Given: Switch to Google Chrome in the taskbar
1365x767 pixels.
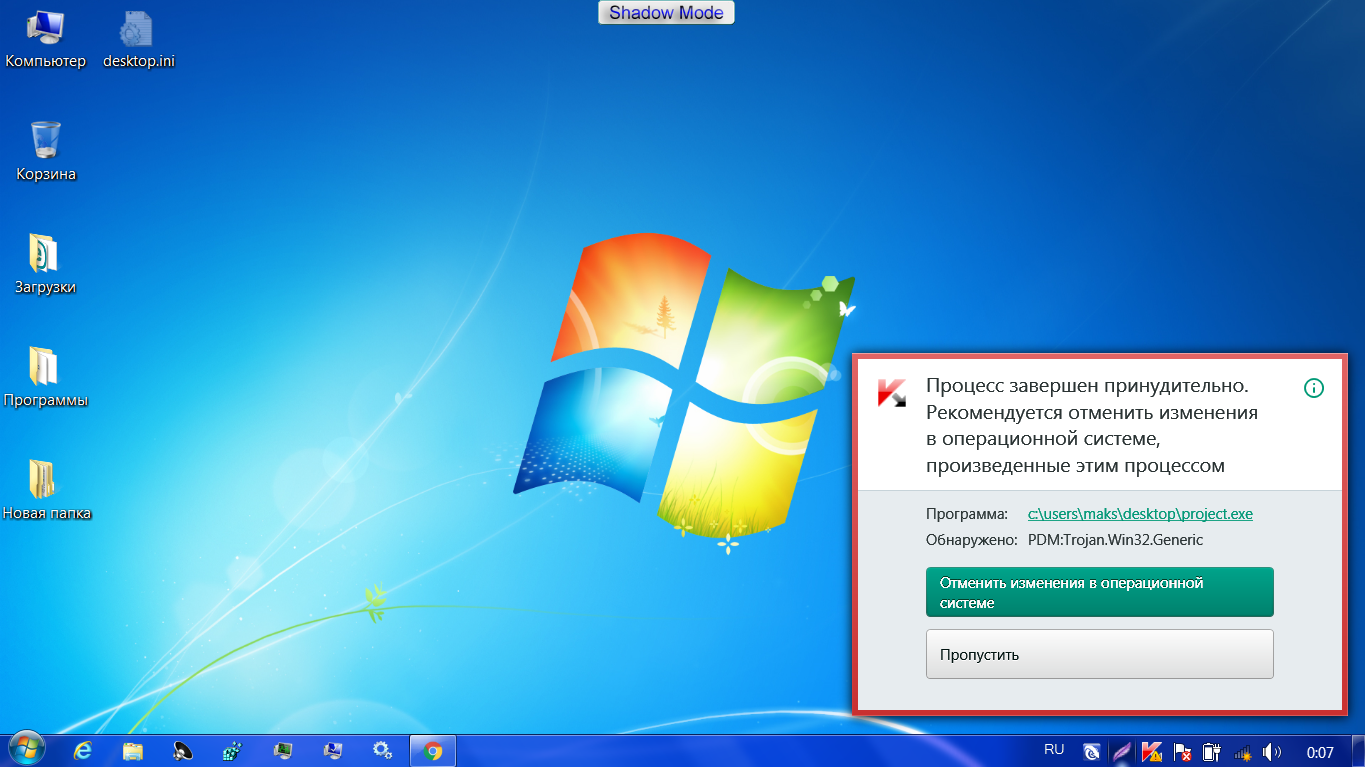Looking at the screenshot, I should coord(433,751).
